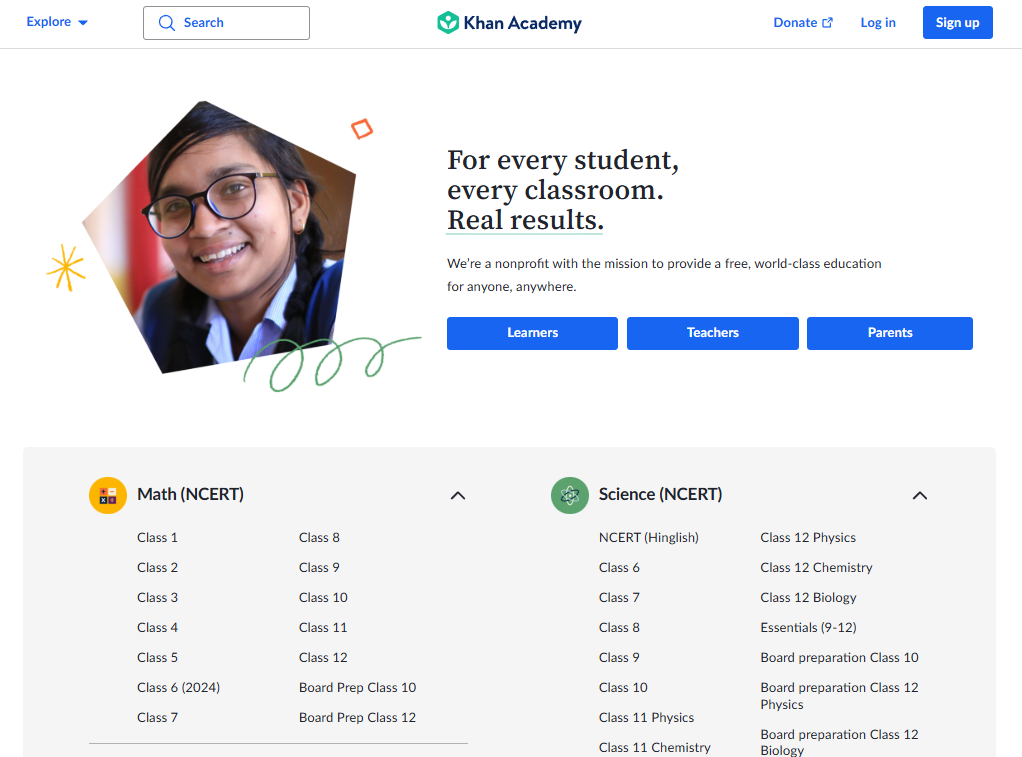Open Science Class 10
The width and height of the screenshot is (1022, 757).
(623, 687)
